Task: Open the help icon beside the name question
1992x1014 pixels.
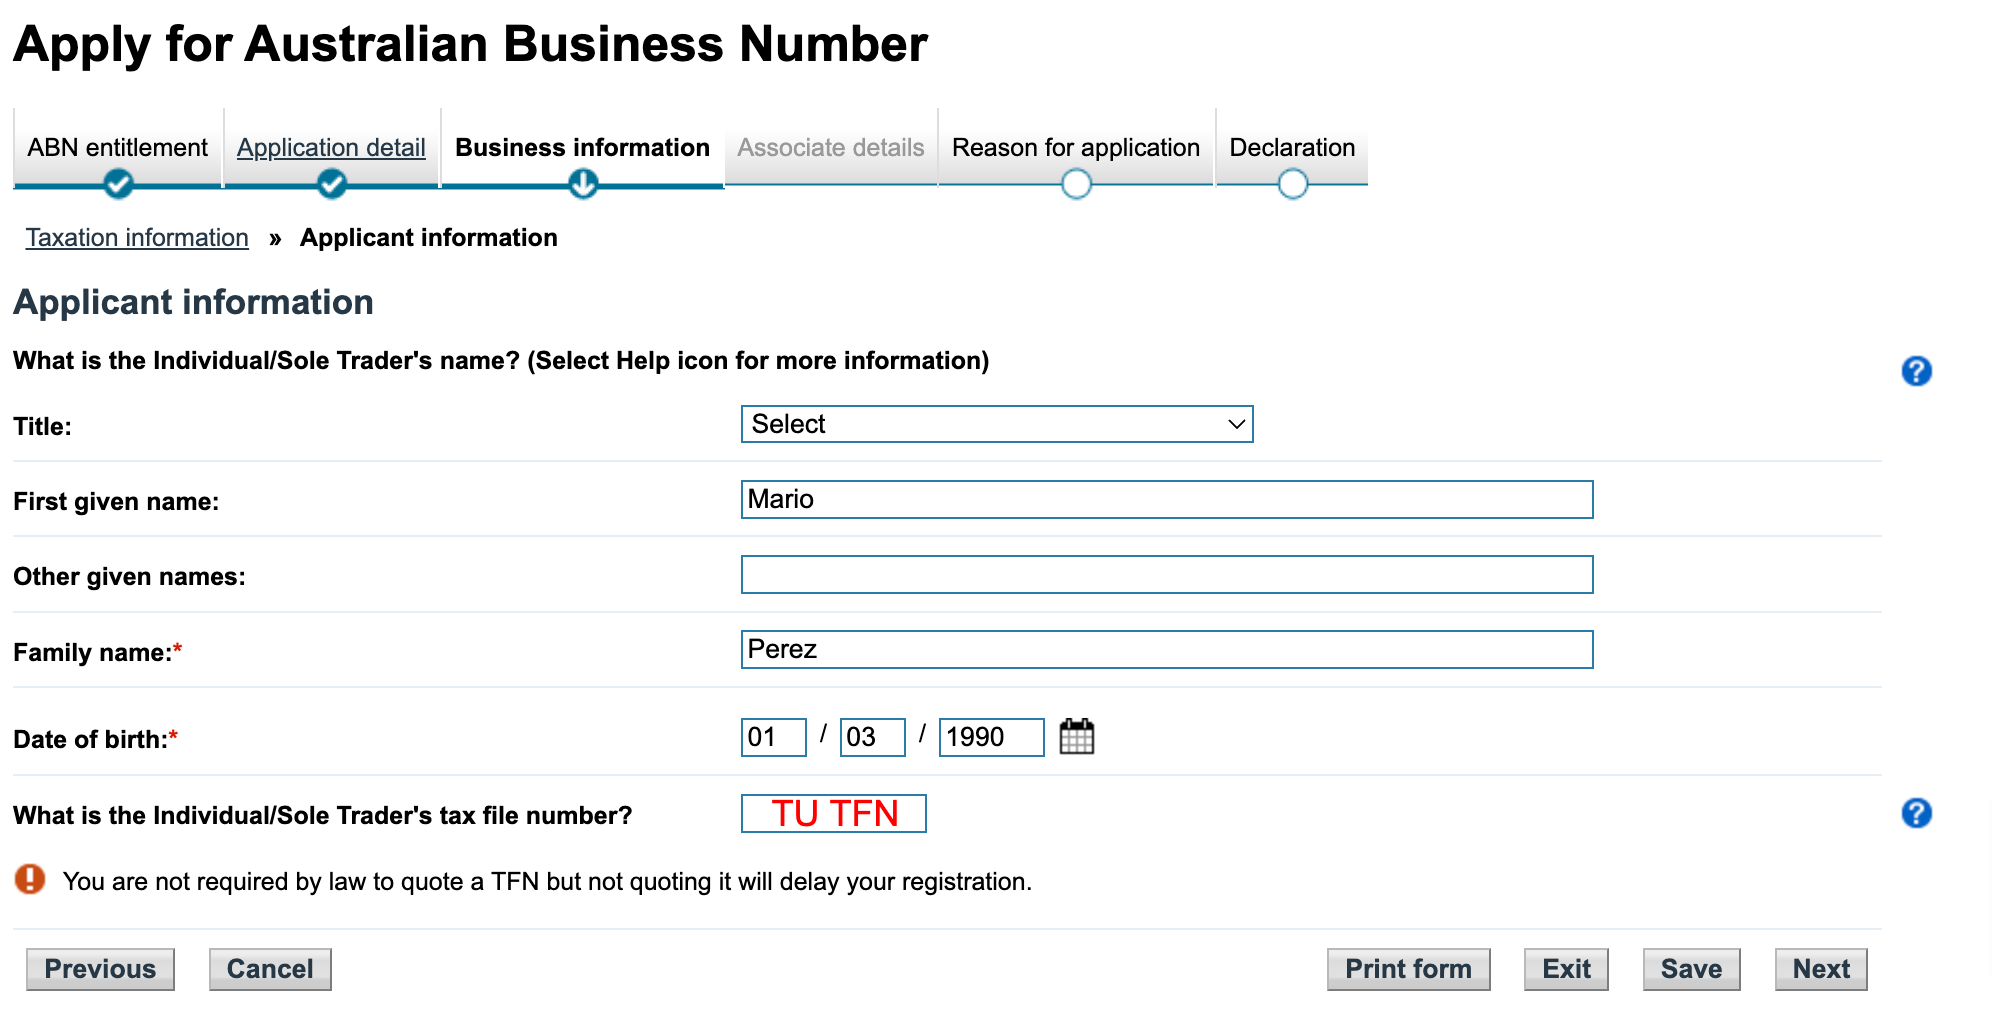Action: 1916,371
